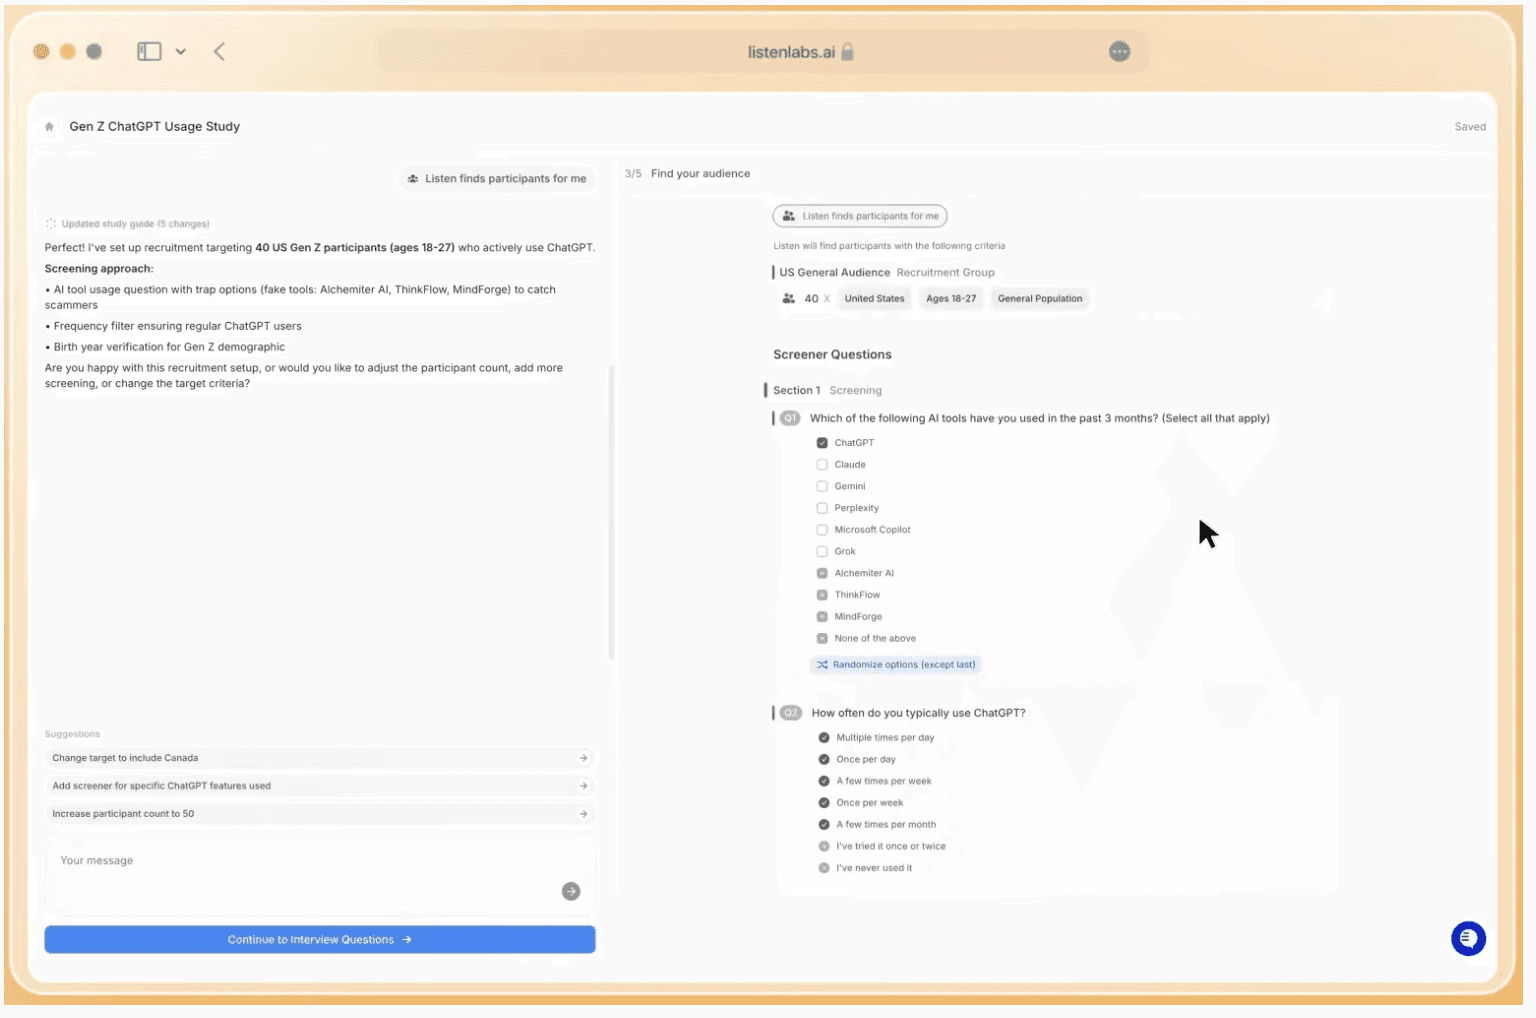The image size is (1536, 1018).
Task: Toggle 'Multiple times per day' option
Action: click(x=824, y=738)
